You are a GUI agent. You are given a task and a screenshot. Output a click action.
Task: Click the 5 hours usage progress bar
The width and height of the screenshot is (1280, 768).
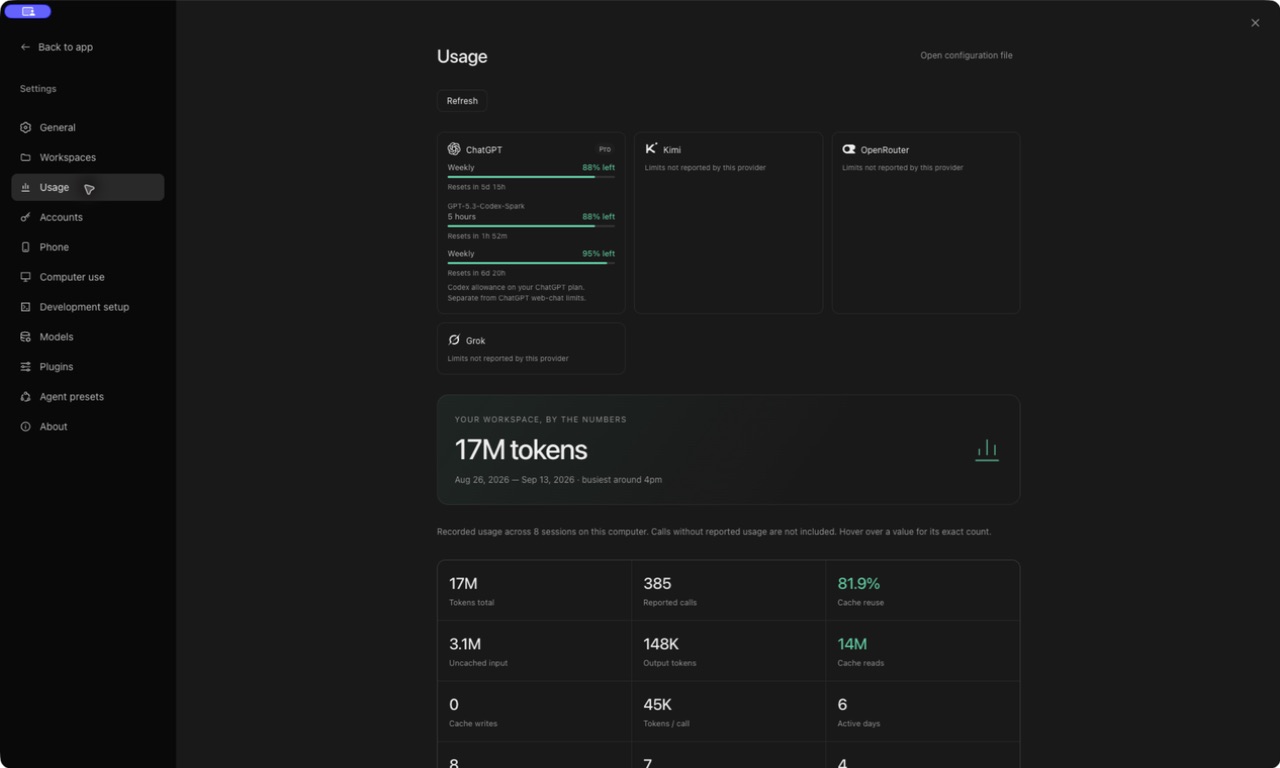531,226
